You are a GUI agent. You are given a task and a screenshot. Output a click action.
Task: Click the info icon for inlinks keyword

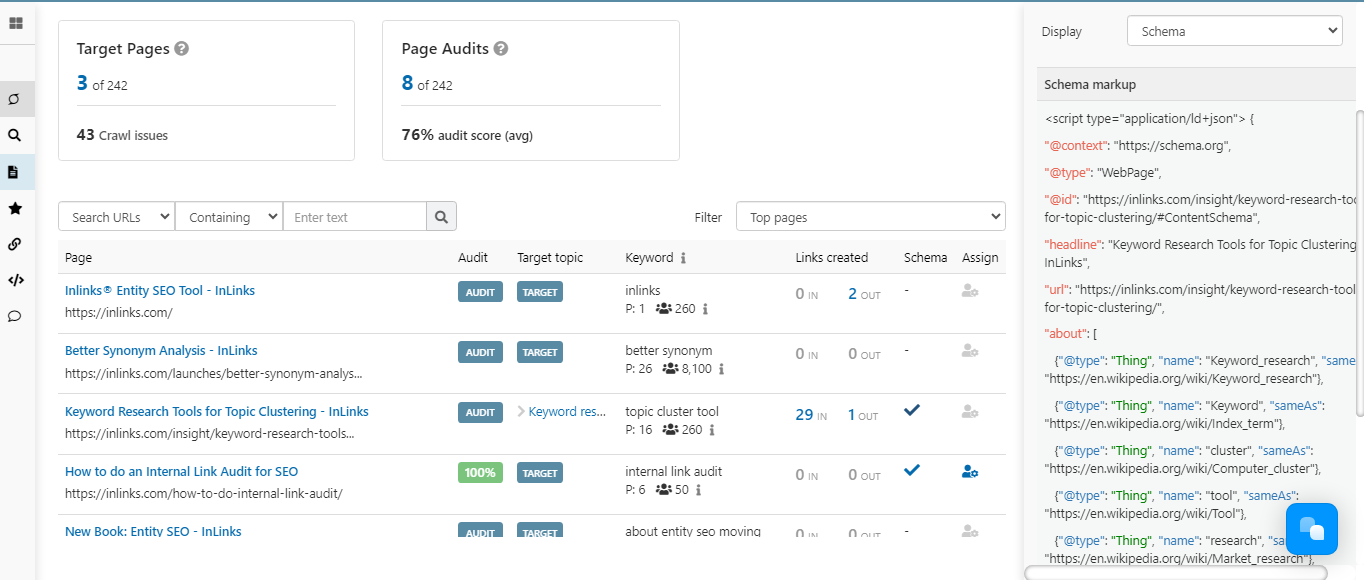[x=705, y=309]
